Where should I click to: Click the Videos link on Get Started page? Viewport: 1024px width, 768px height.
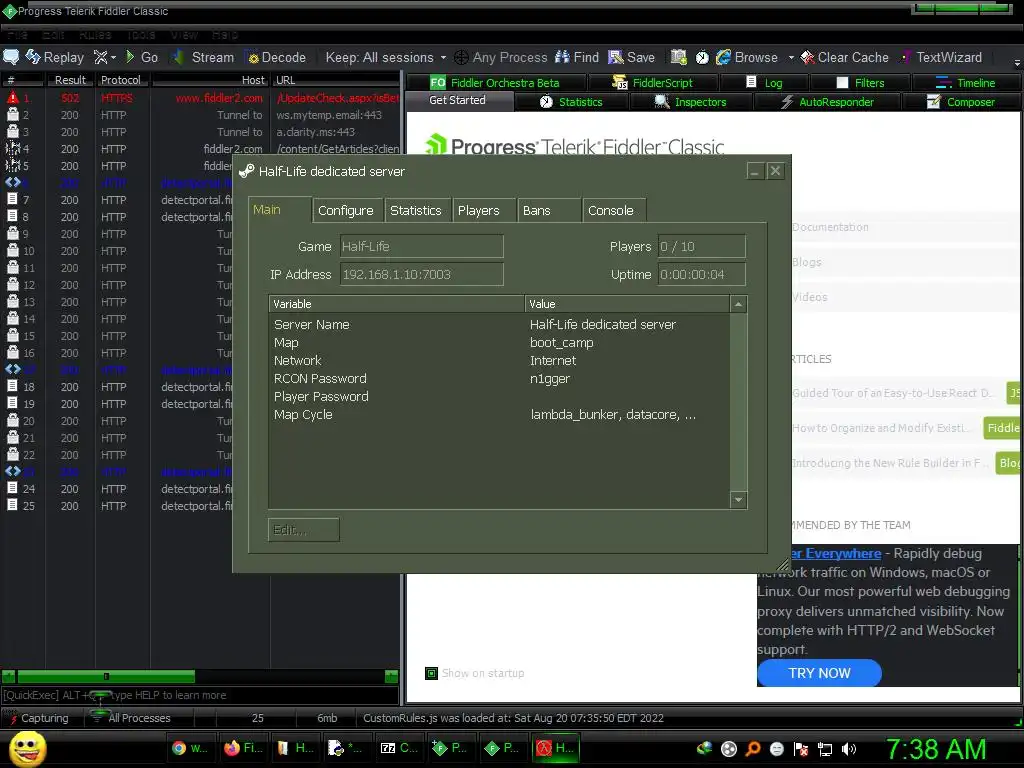click(810, 297)
